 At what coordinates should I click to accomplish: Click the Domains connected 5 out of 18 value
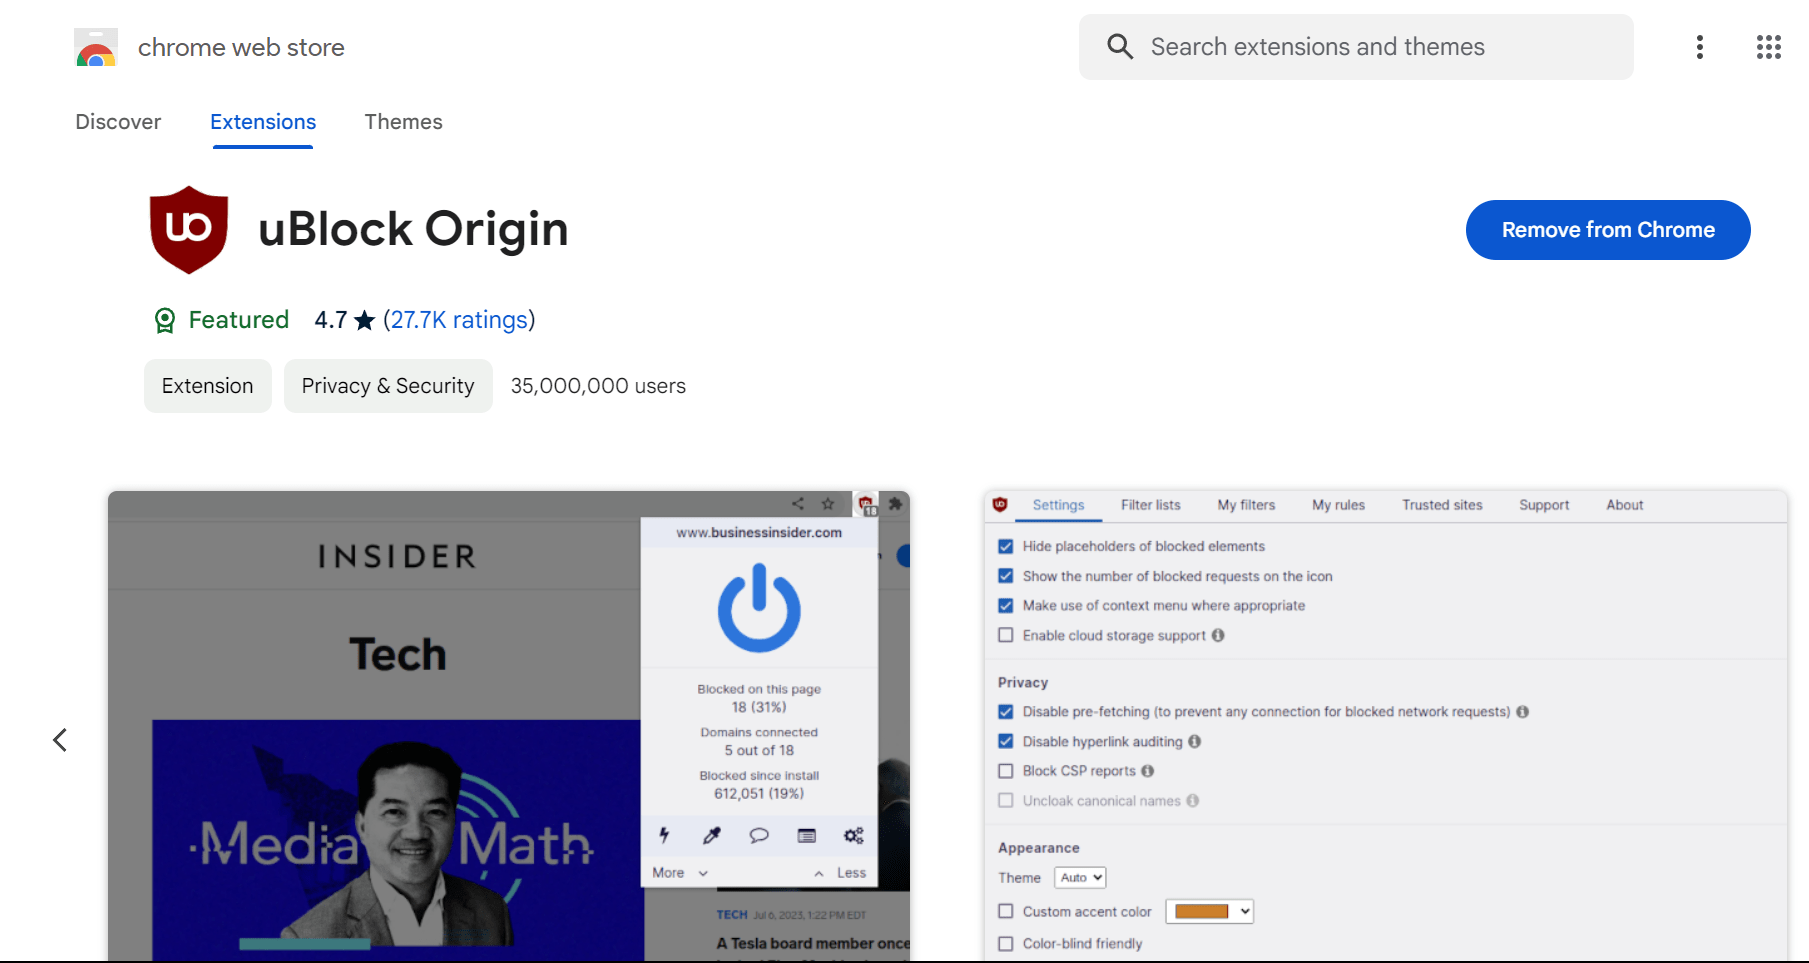click(759, 751)
